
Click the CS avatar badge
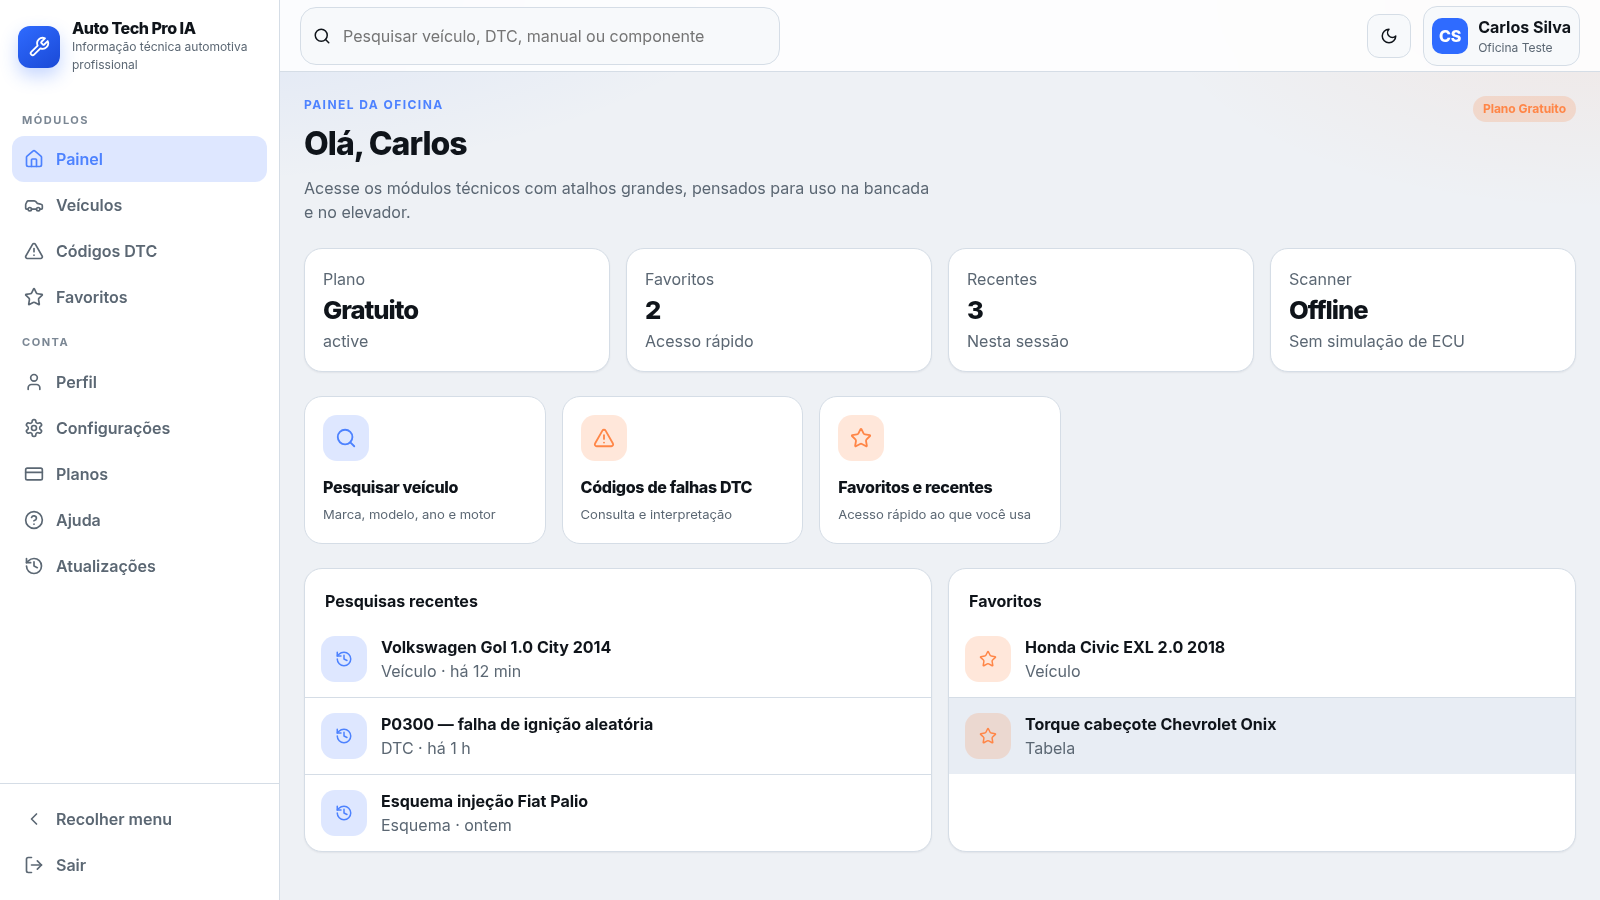tap(1450, 36)
